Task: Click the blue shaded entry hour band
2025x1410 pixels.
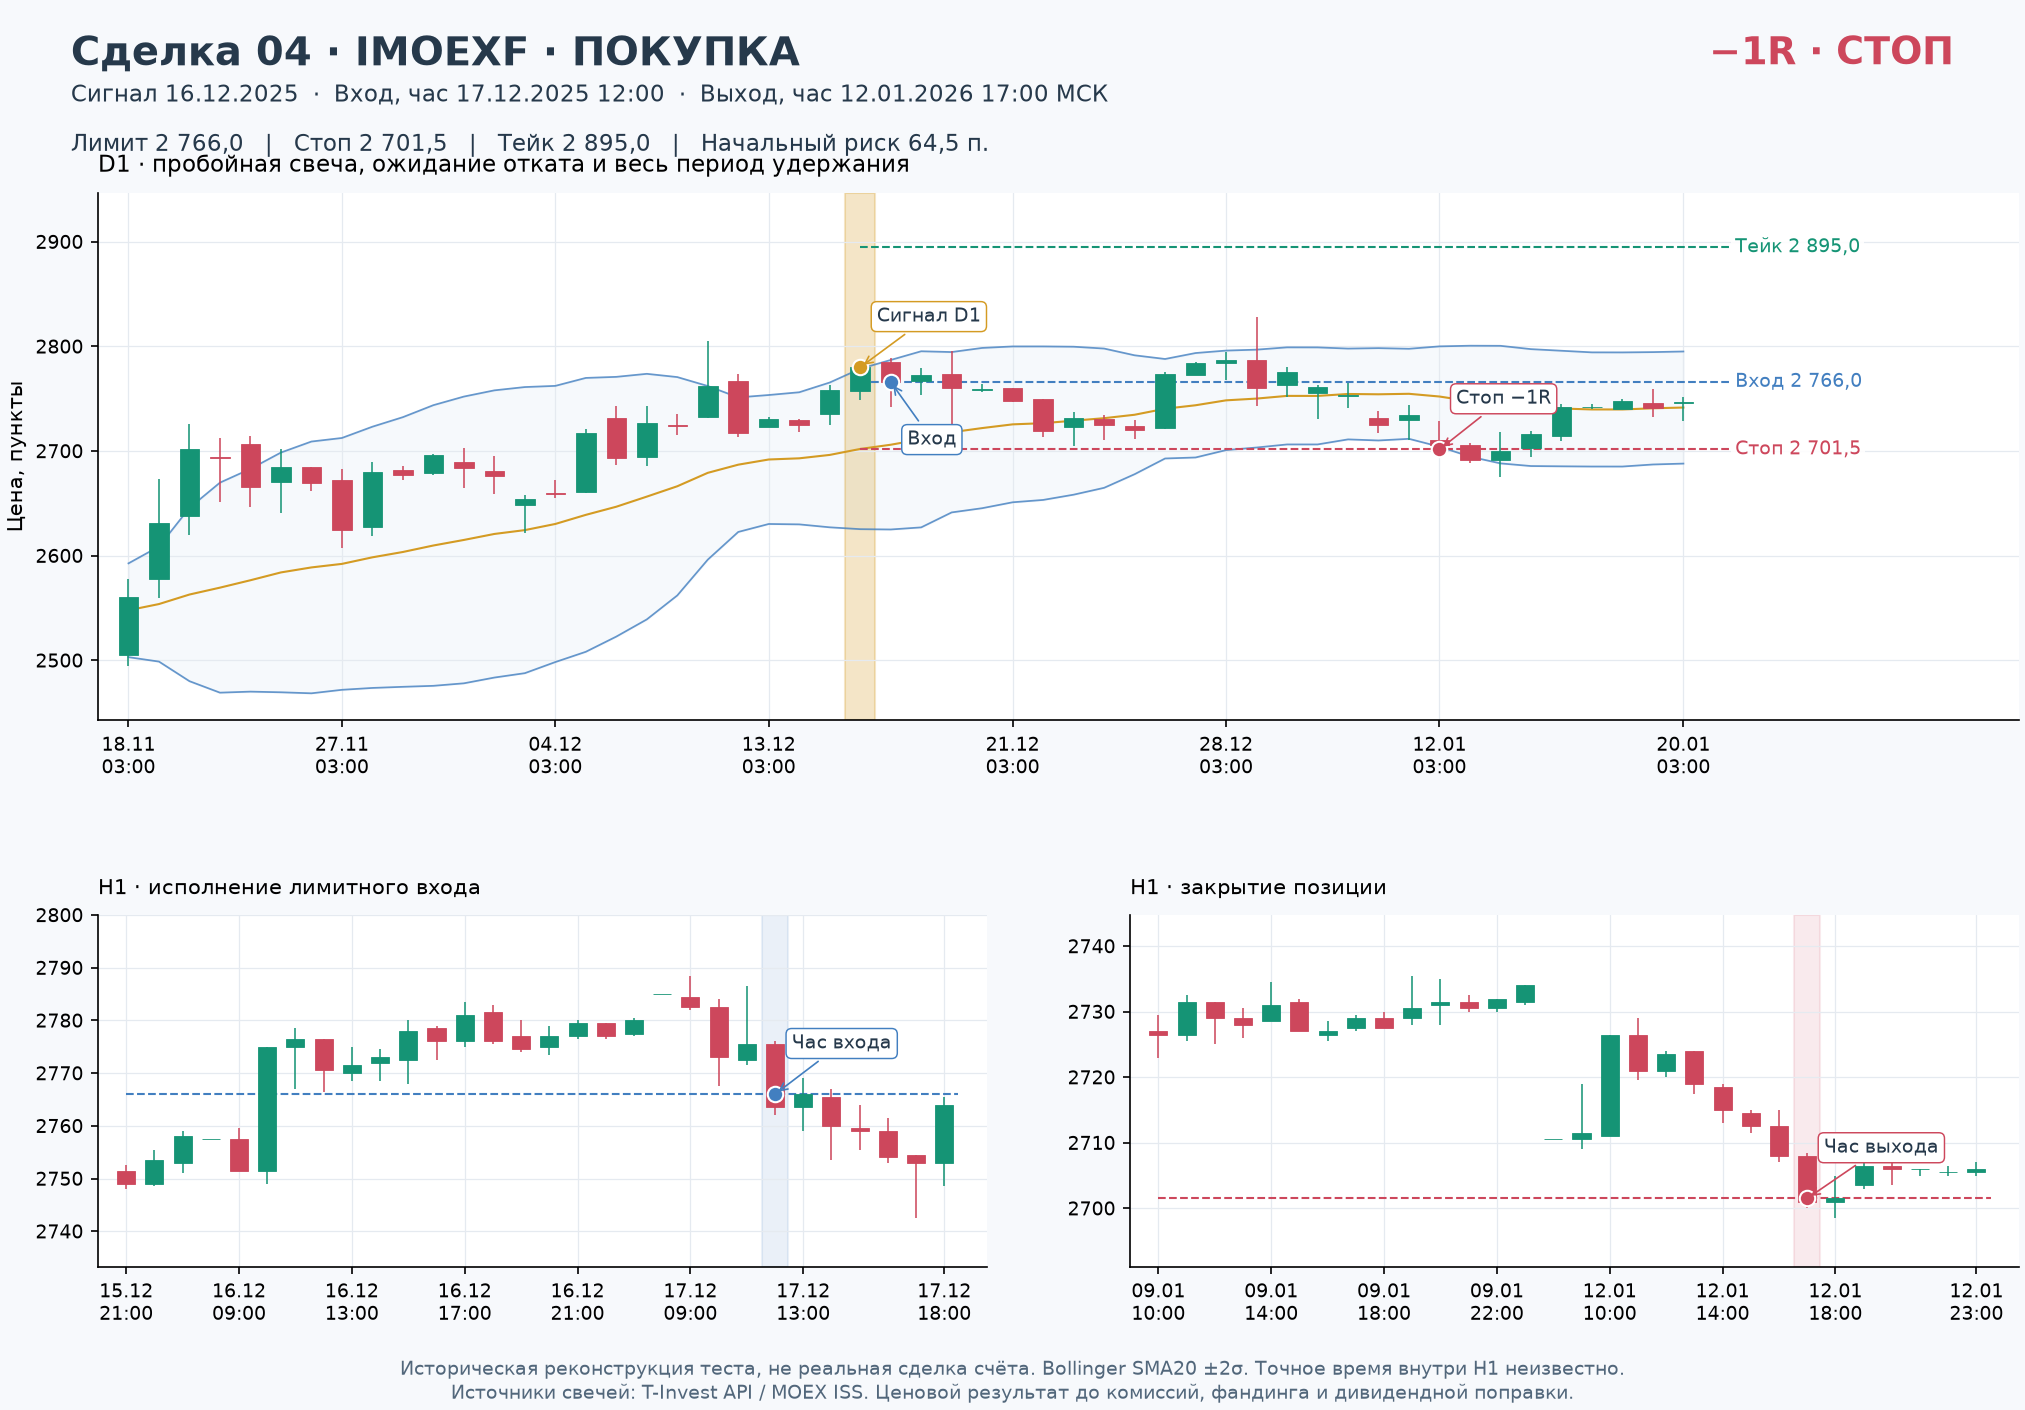Action: click(775, 1091)
